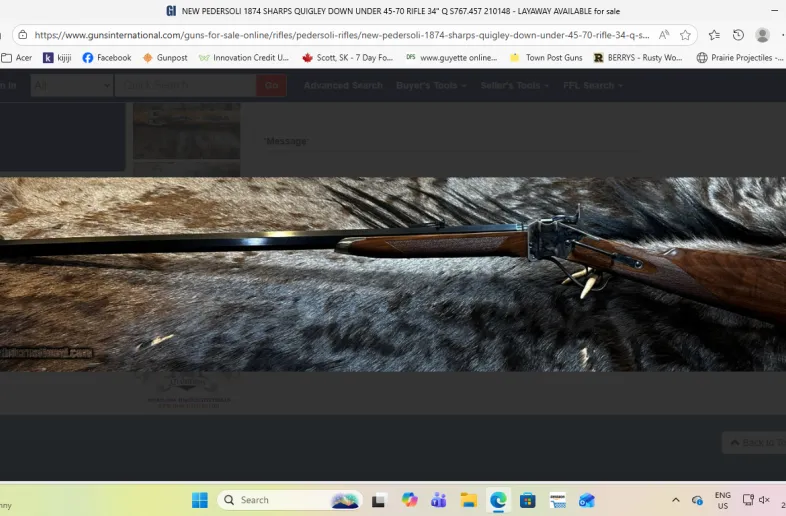The width and height of the screenshot is (786, 516).
Task: Open the Facebook bookmark
Action: pyautogui.click(x=107, y=58)
